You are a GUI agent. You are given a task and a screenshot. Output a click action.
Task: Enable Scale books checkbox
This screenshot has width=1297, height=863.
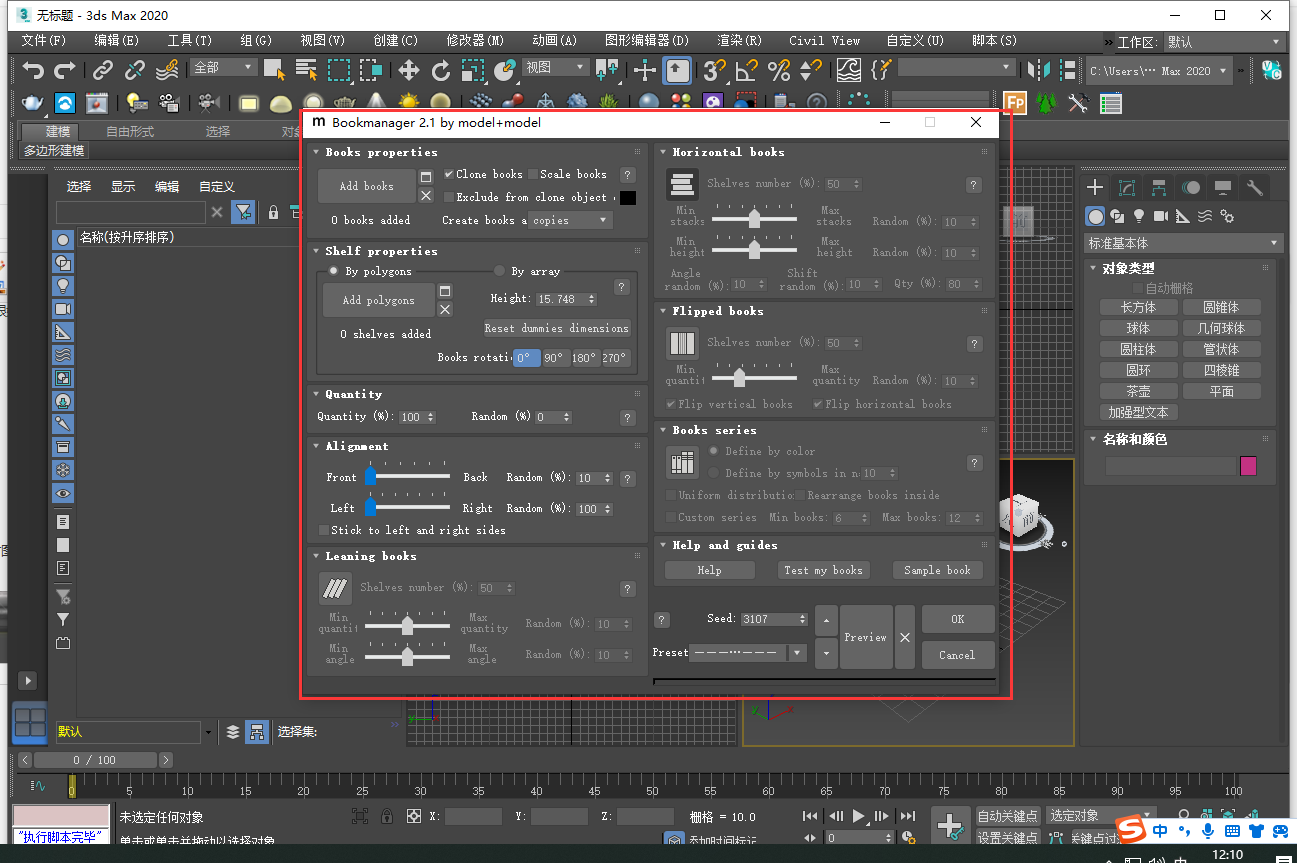(x=533, y=174)
